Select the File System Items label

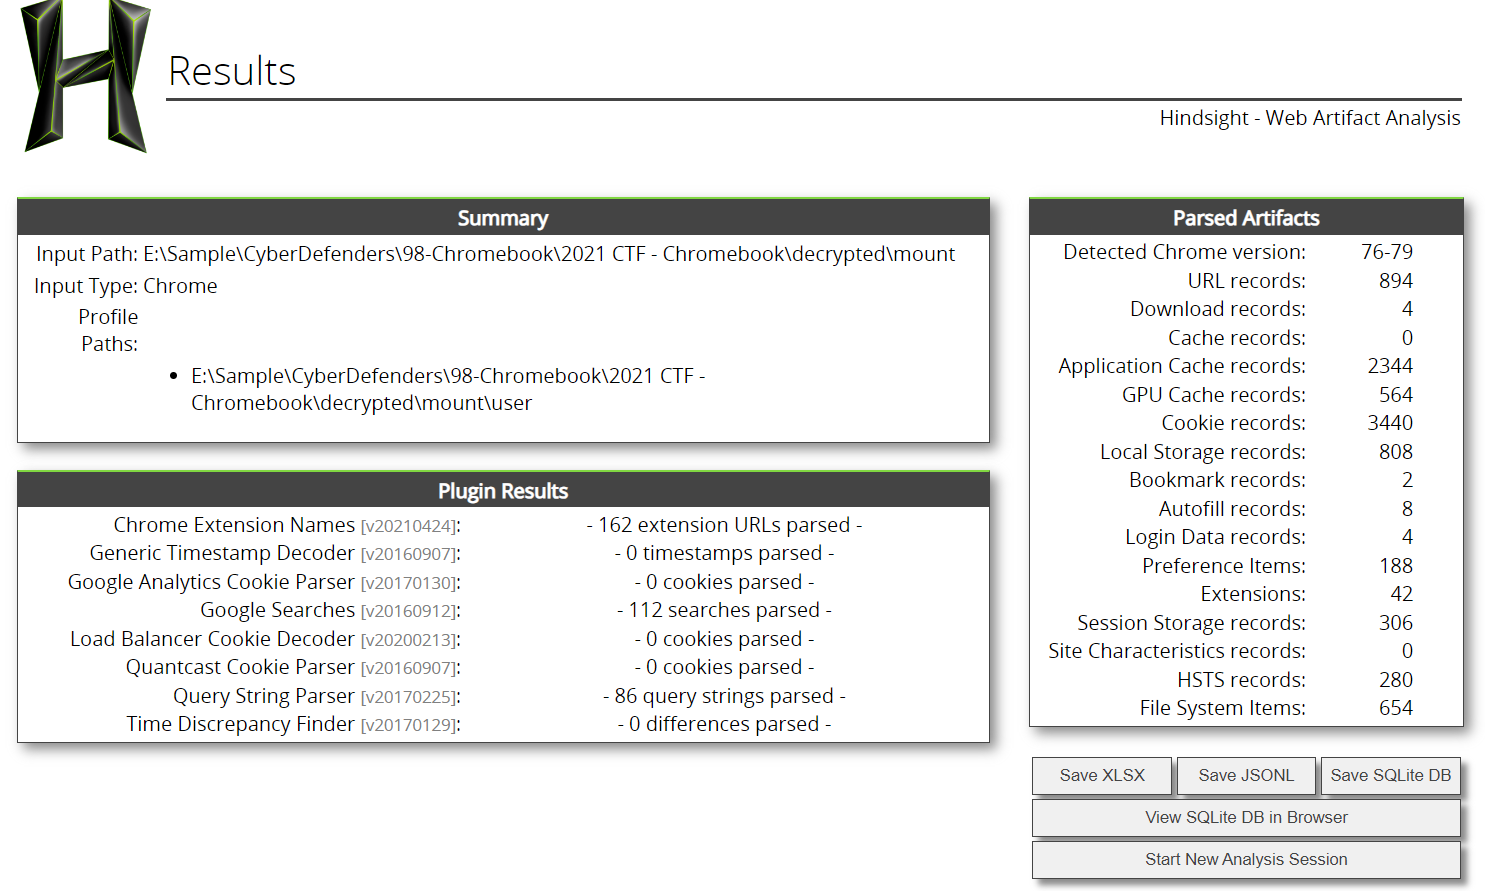pyautogui.click(x=1222, y=708)
